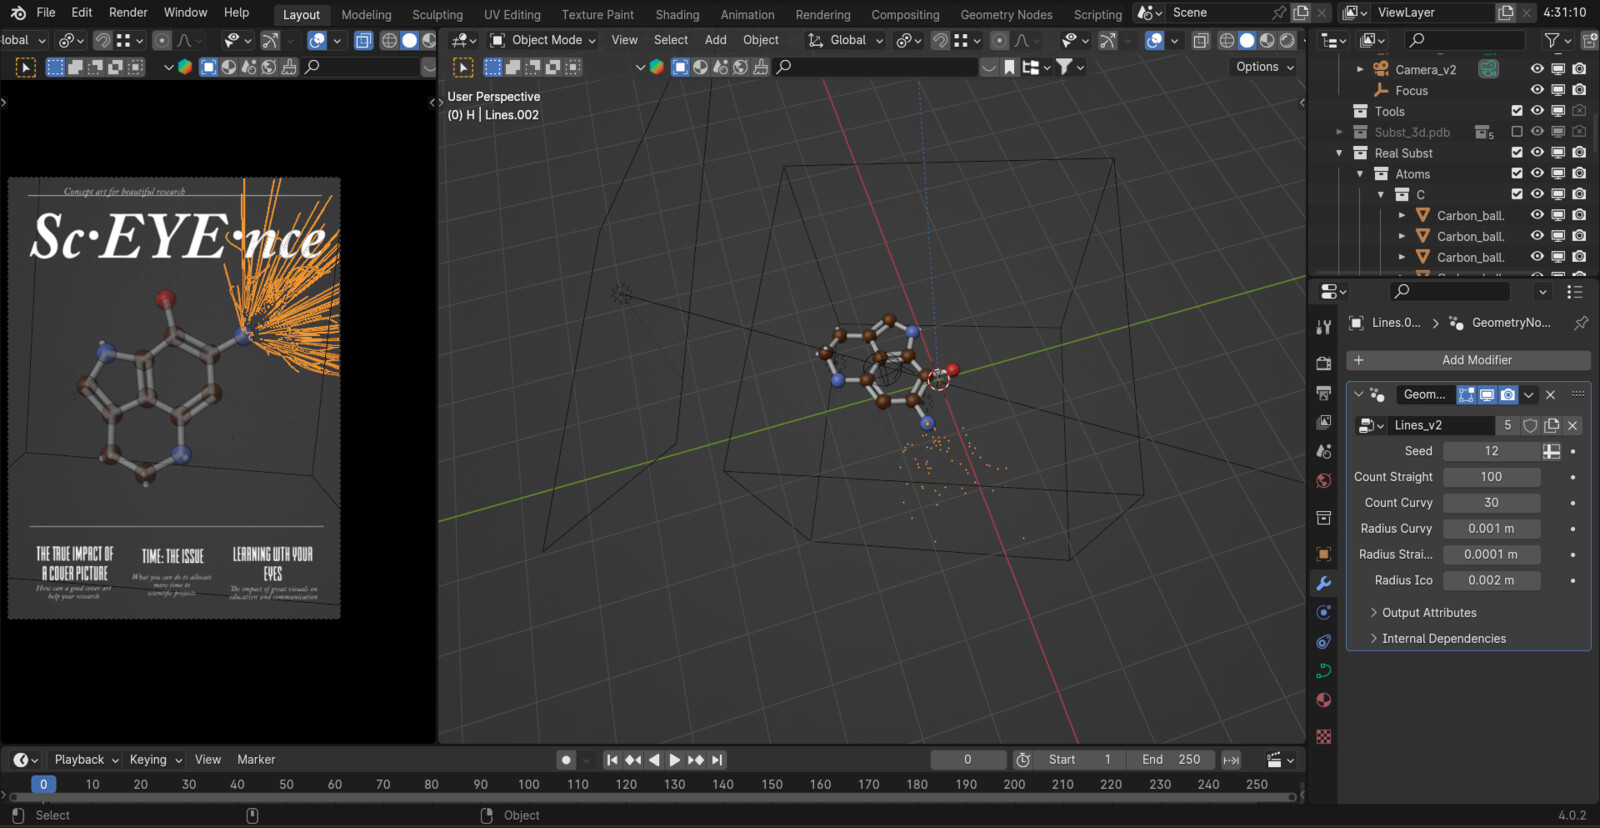Open the Tool properties tab
Screen dimensions: 1600x828
coord(1324,327)
